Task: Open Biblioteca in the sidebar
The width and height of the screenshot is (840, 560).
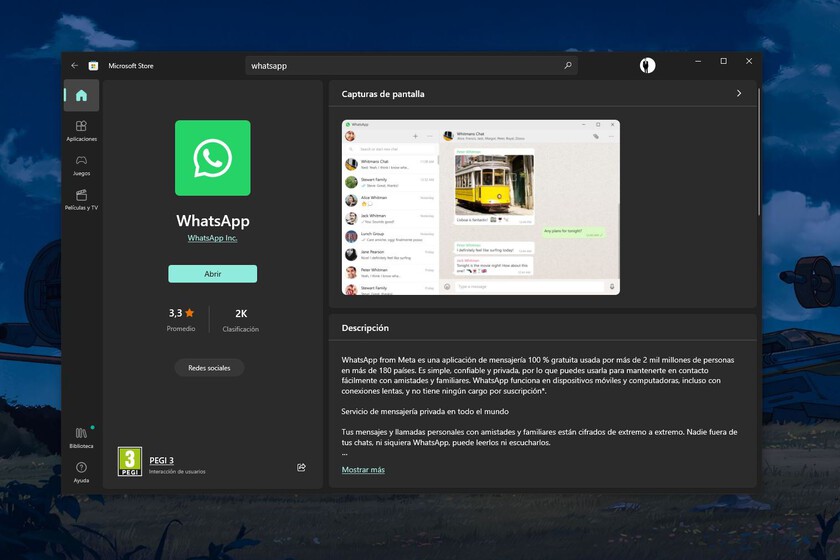Action: click(81, 438)
